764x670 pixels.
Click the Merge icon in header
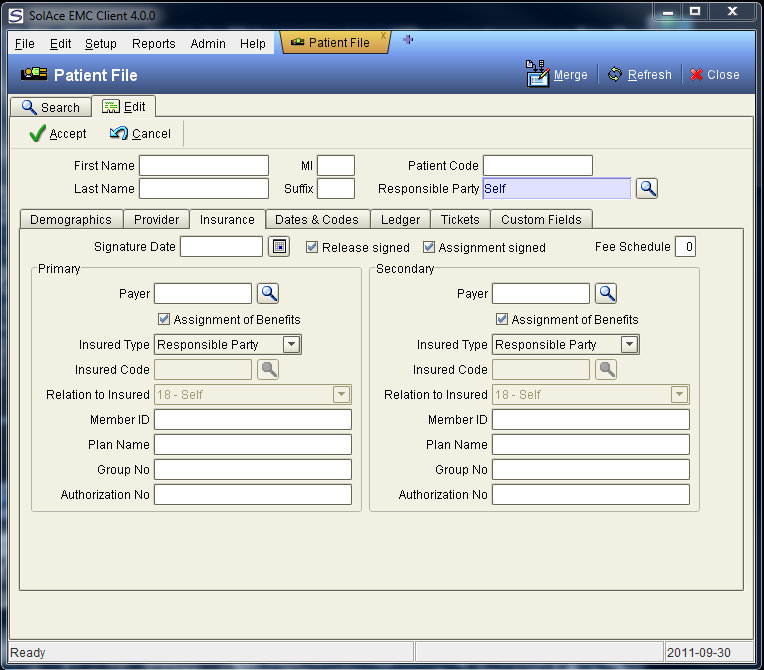[x=536, y=74]
